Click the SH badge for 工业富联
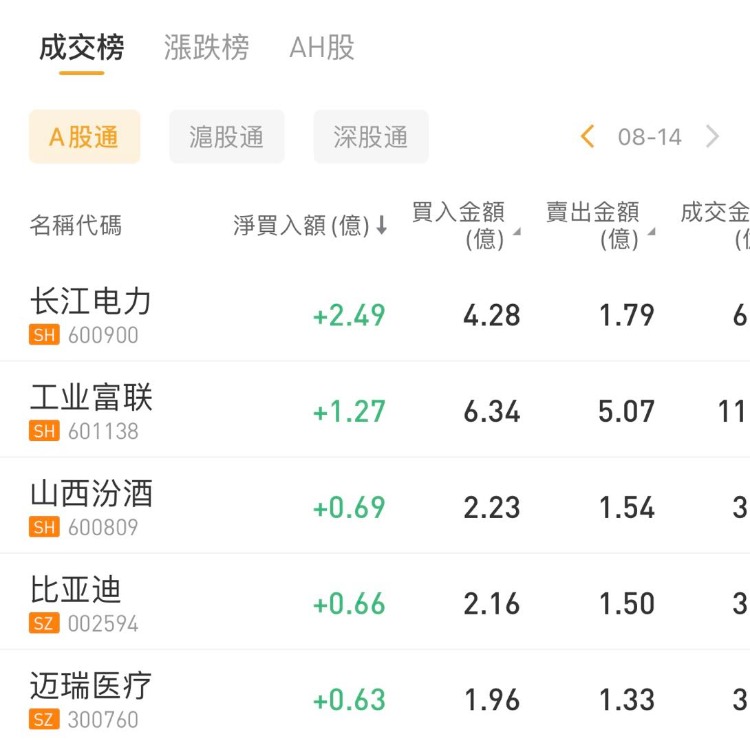 pyautogui.click(x=44, y=432)
